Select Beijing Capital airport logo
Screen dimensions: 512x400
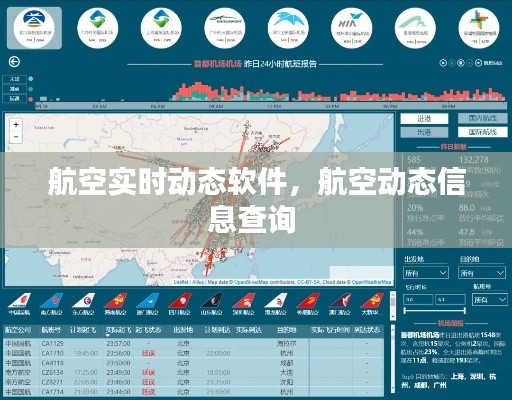pos(35,28)
